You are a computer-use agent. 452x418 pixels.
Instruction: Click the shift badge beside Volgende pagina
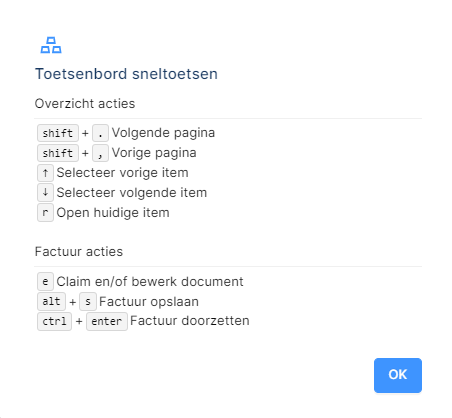tap(58, 133)
